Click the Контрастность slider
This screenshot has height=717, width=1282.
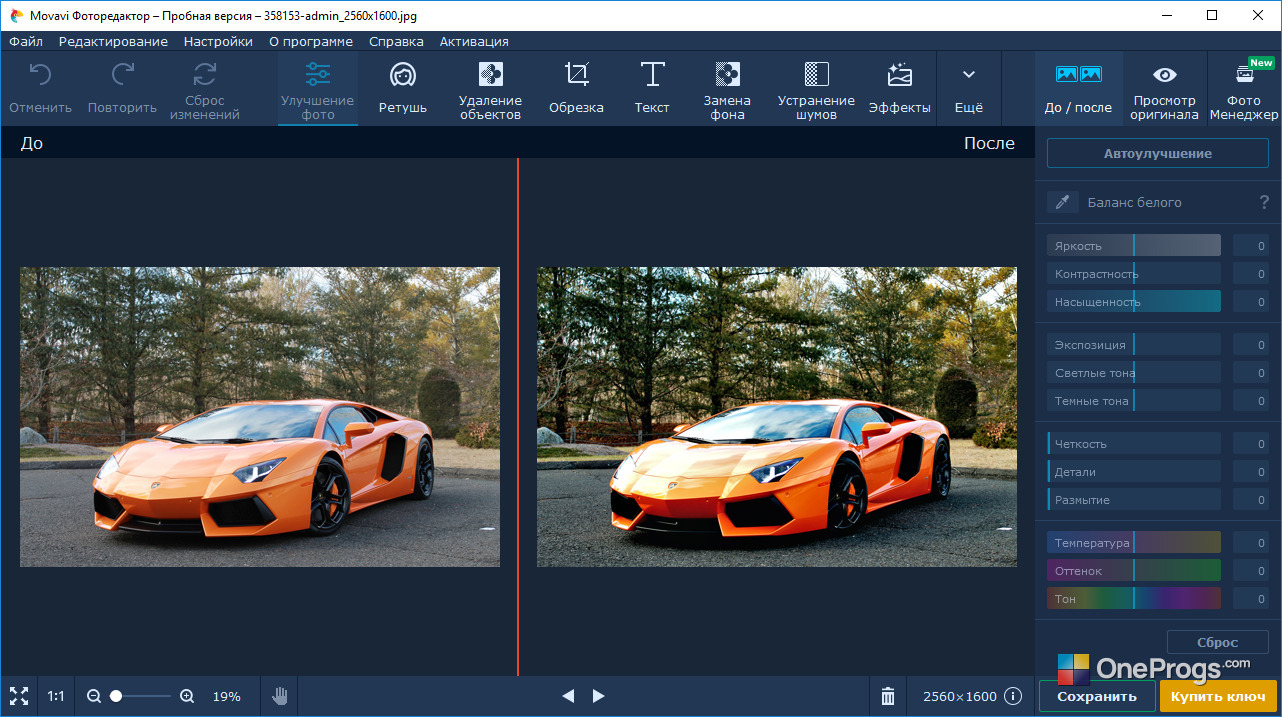(1134, 273)
